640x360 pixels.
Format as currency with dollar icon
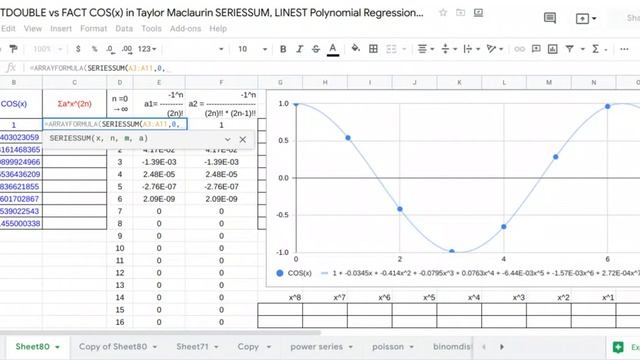(78, 49)
